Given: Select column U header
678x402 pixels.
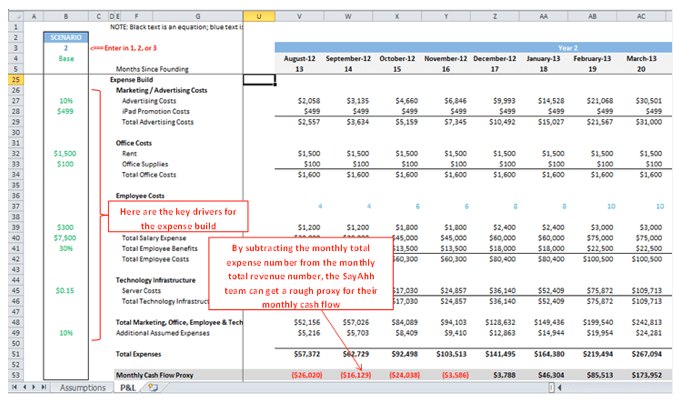Looking at the screenshot, I should (258, 17).
